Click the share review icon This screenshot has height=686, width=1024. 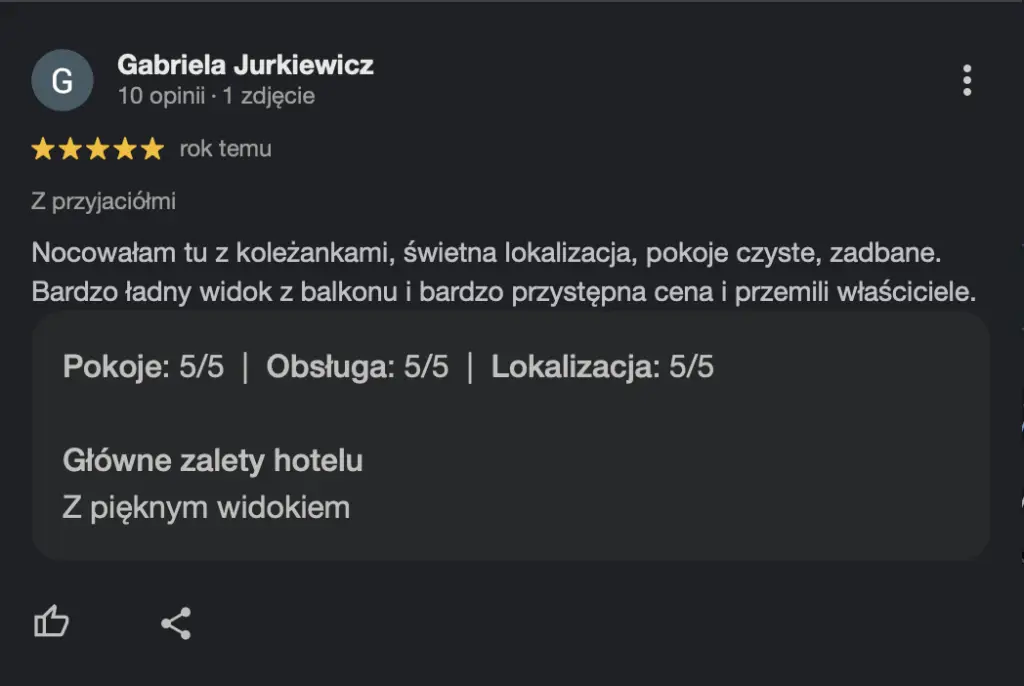(x=176, y=623)
